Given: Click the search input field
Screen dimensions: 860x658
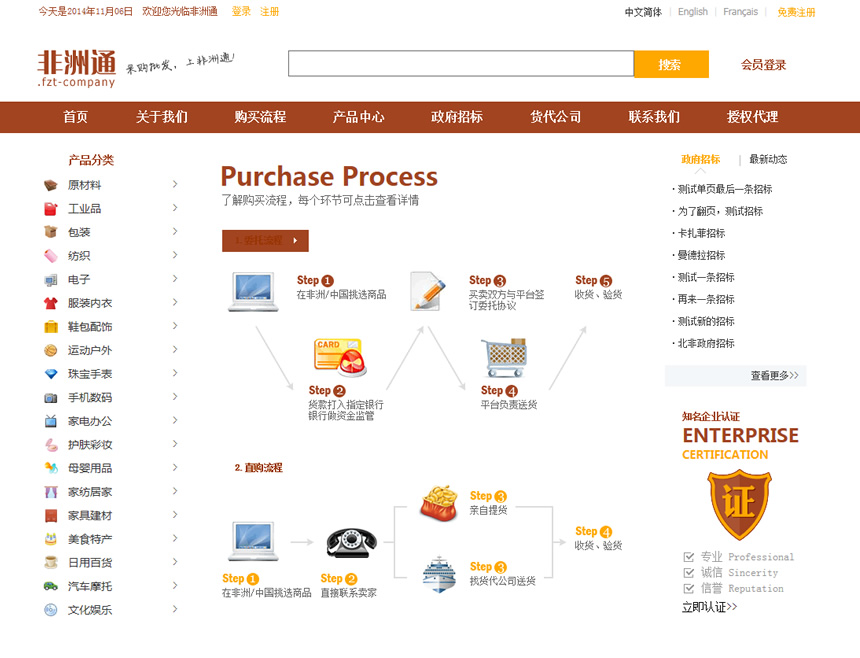Looking at the screenshot, I should (x=461, y=65).
